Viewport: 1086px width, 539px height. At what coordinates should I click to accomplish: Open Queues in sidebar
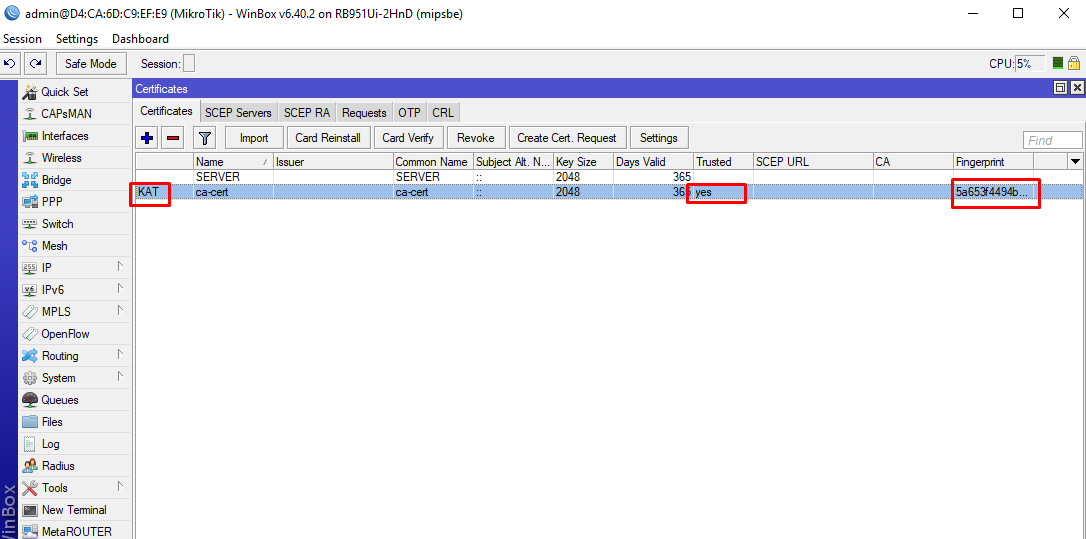(60, 400)
